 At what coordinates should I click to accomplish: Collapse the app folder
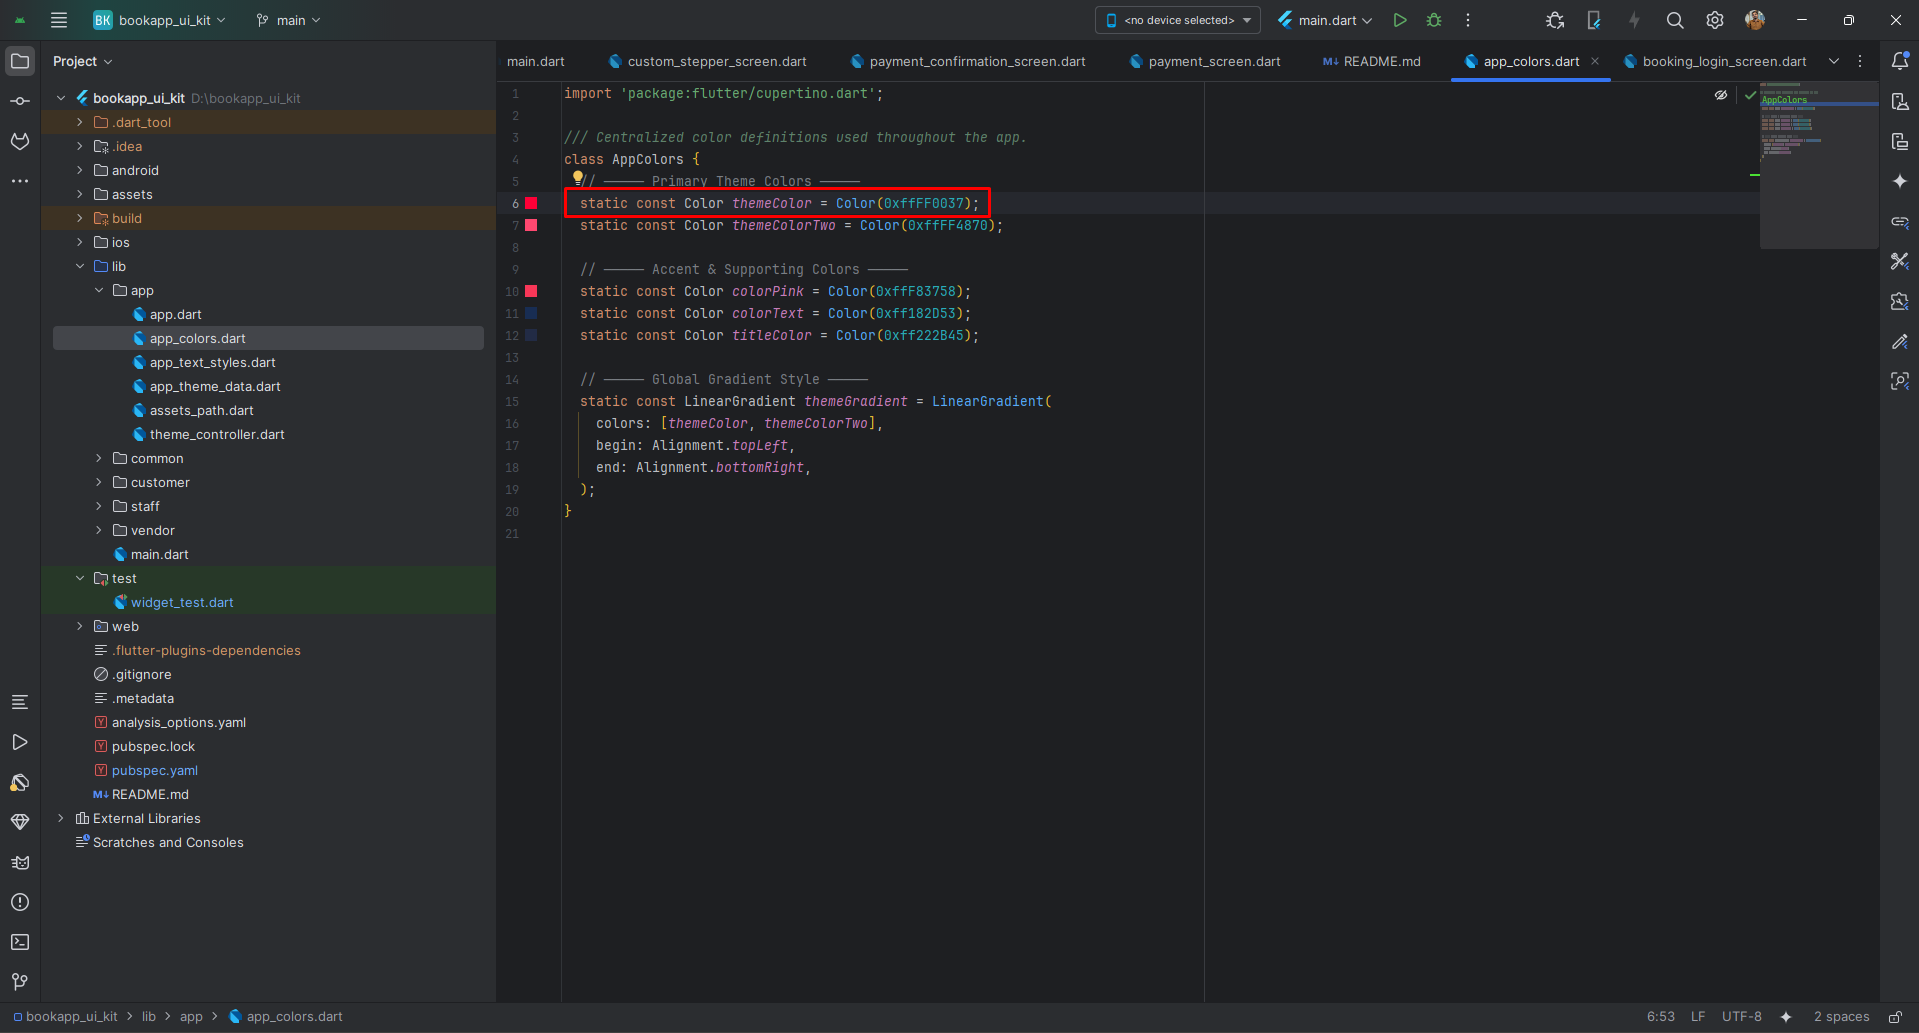pyautogui.click(x=99, y=290)
